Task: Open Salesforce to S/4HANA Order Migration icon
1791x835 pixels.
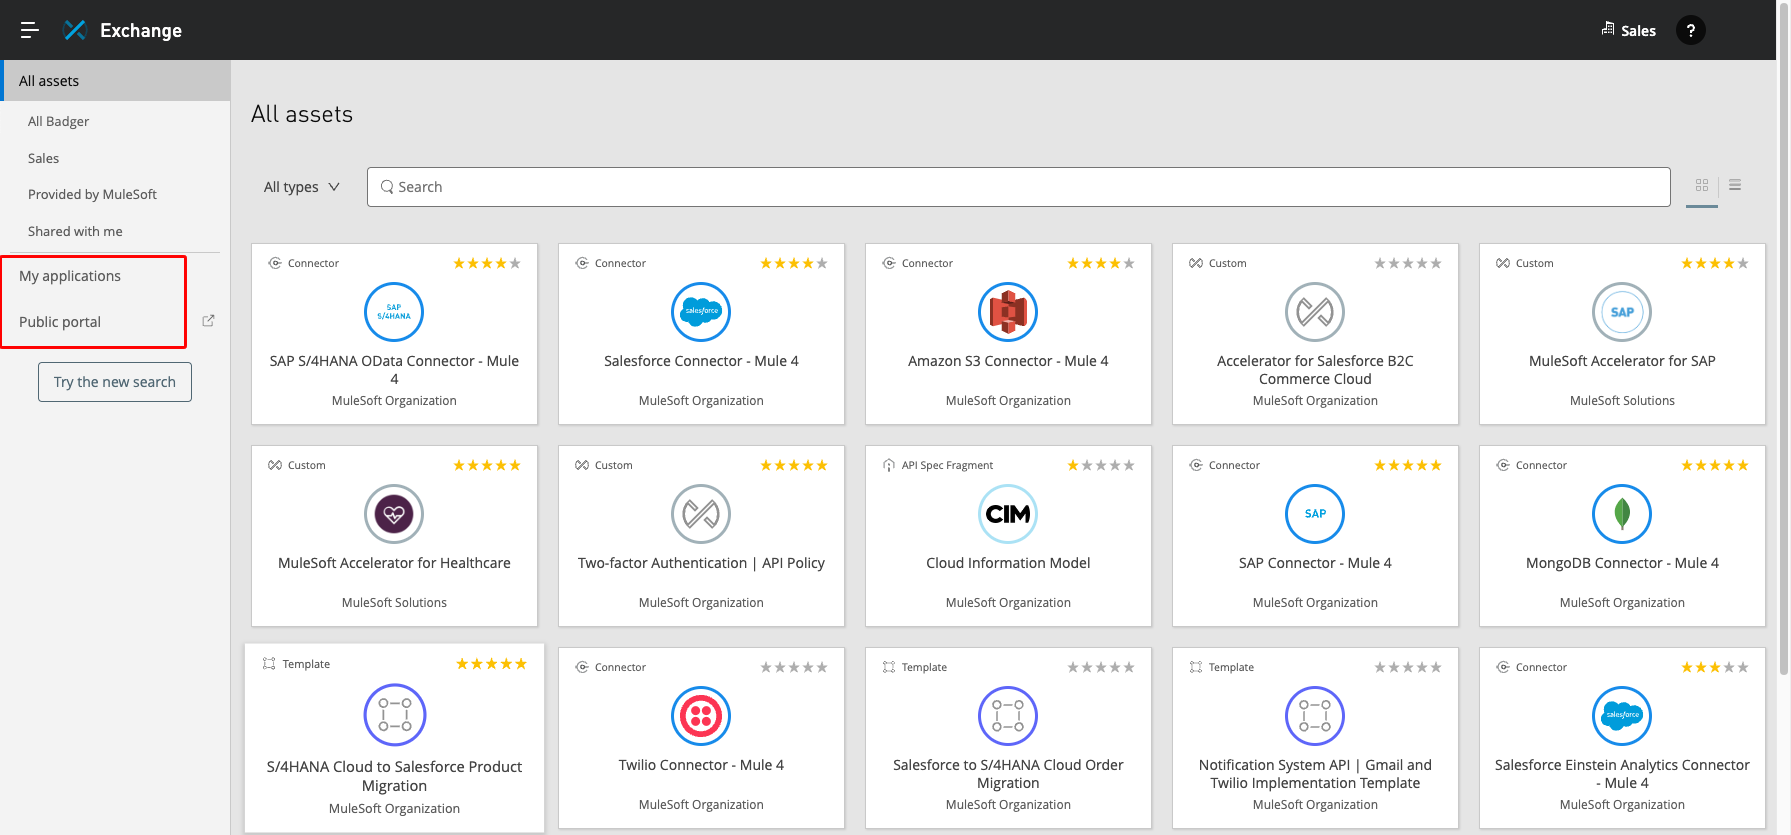Action: [1008, 716]
